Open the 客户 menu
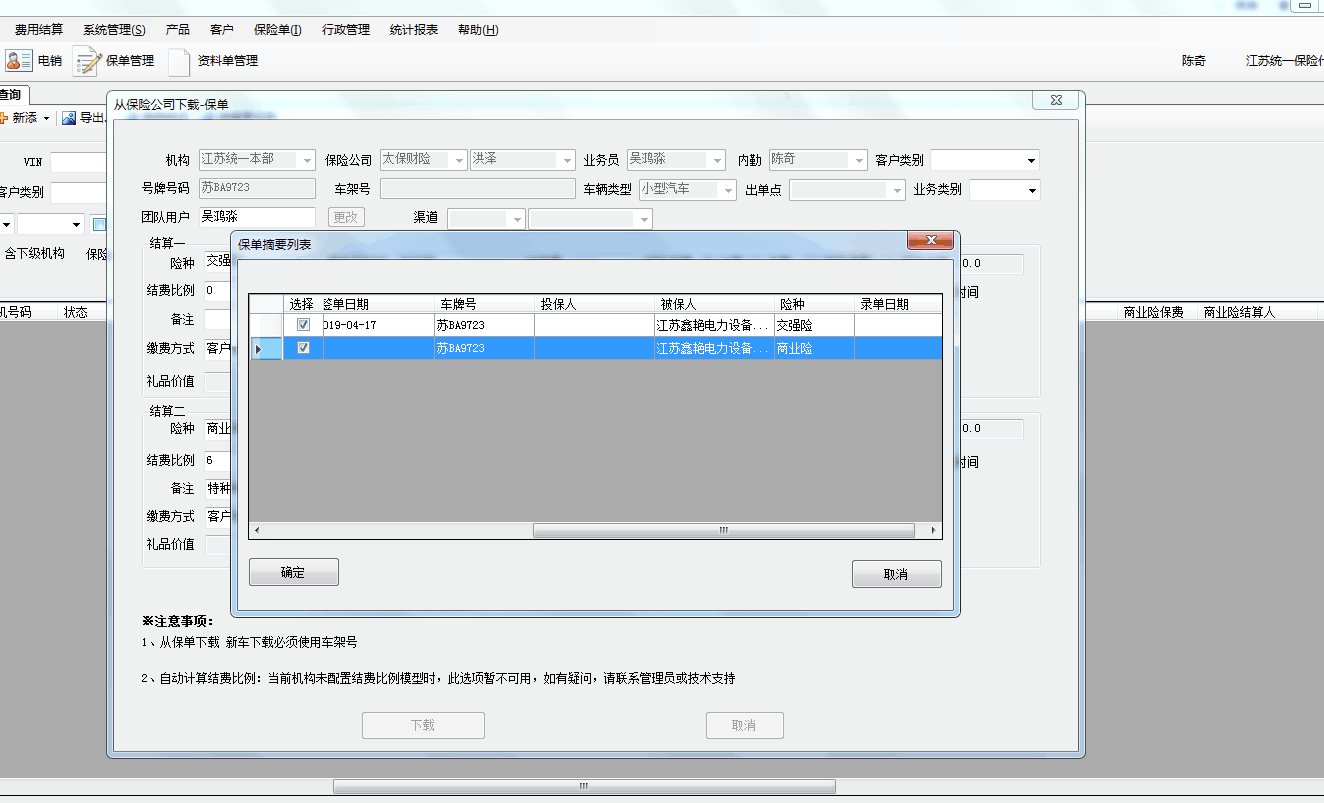 222,30
